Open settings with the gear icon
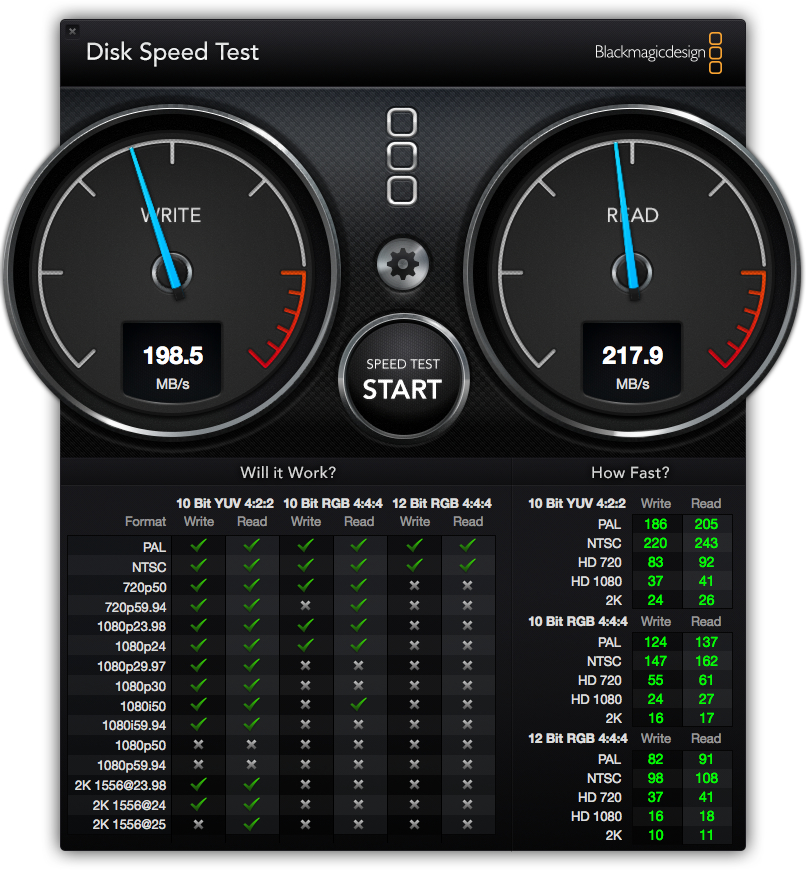 point(402,264)
